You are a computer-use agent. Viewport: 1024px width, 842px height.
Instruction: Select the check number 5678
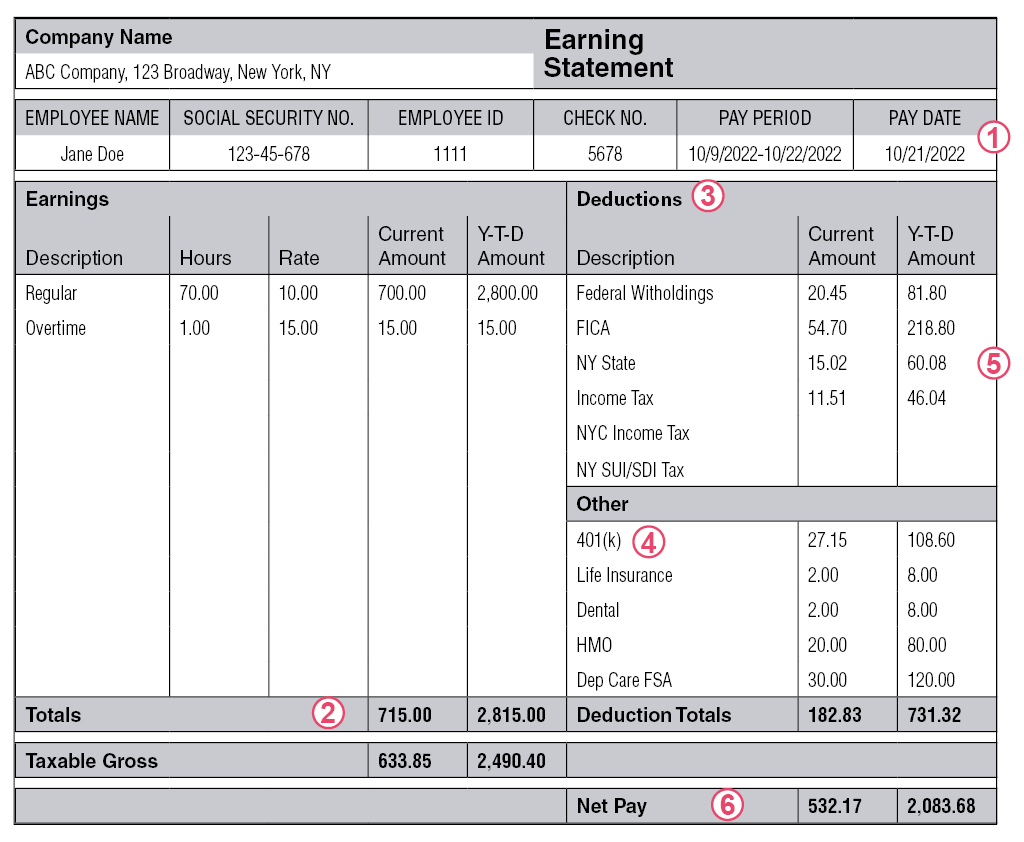coord(604,154)
